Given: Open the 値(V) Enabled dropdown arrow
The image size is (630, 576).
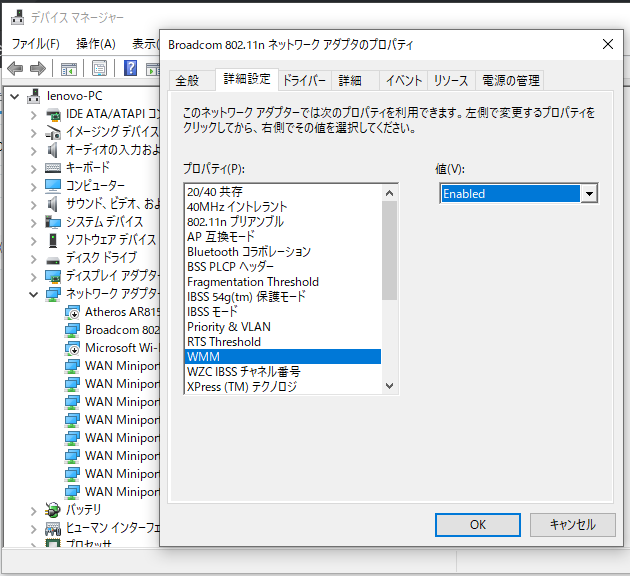Looking at the screenshot, I should click(589, 194).
